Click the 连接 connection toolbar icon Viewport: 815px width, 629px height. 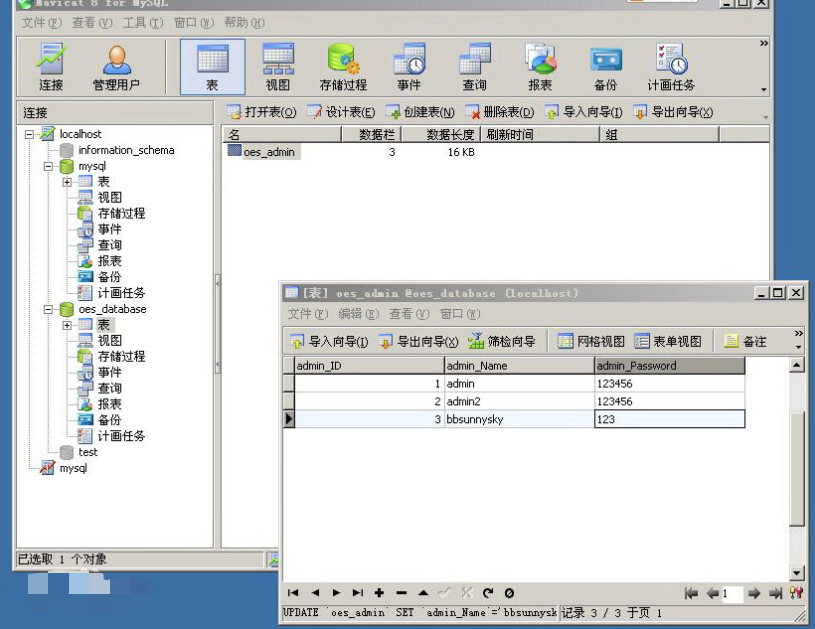click(51, 68)
